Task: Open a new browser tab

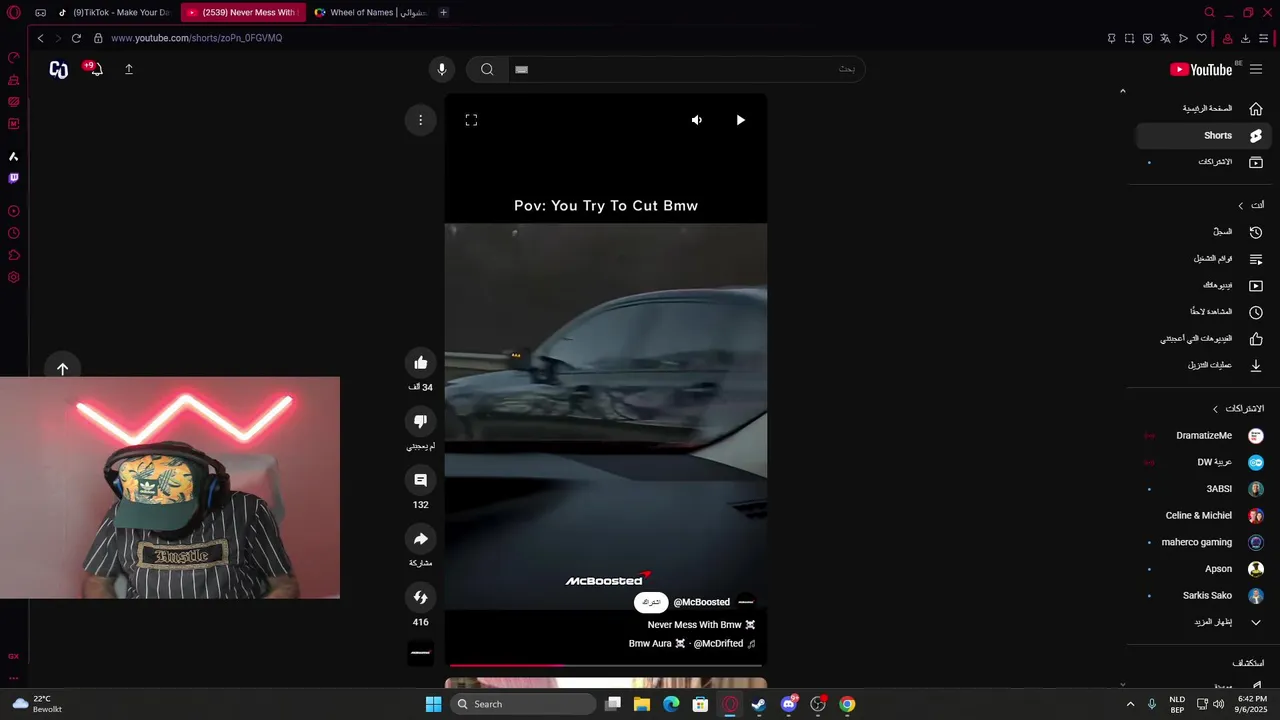Action: pos(443,12)
